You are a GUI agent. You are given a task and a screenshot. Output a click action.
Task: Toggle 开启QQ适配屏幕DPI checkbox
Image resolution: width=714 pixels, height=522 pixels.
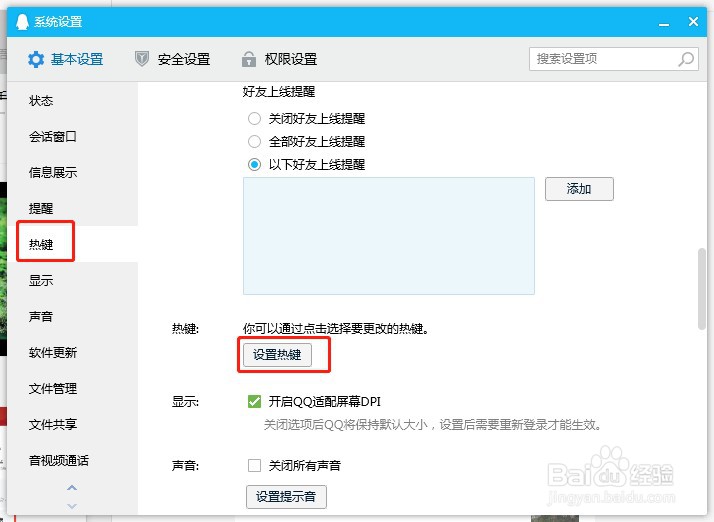tap(255, 401)
